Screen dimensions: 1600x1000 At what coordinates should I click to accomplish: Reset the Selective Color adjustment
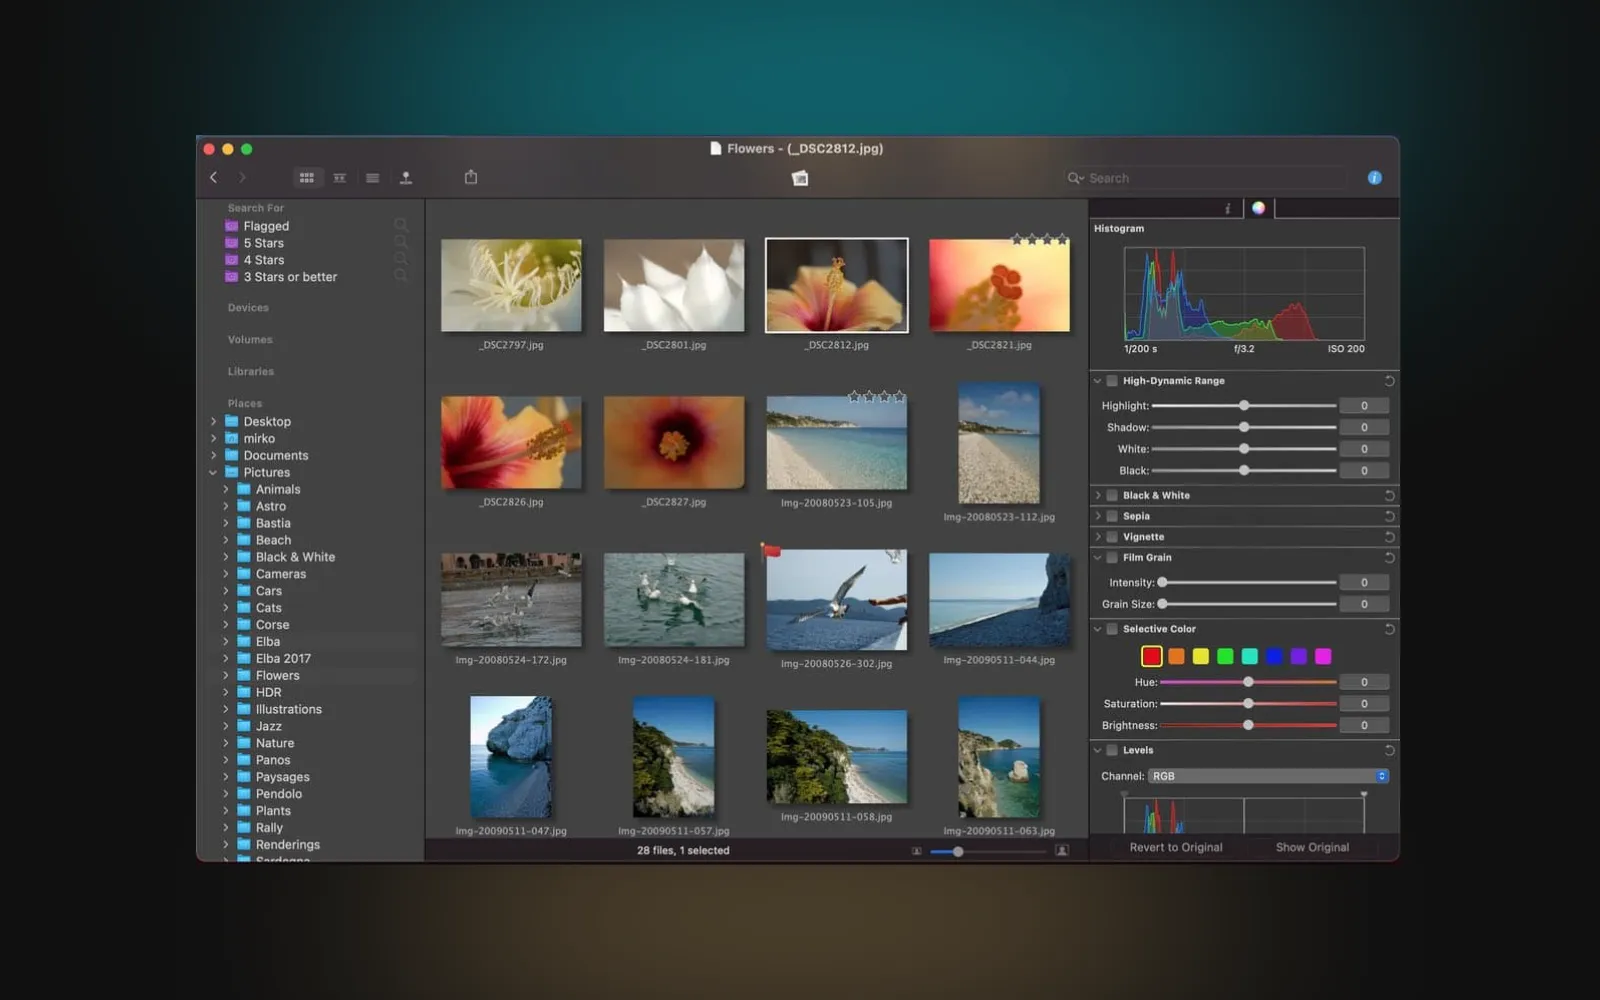tap(1389, 629)
